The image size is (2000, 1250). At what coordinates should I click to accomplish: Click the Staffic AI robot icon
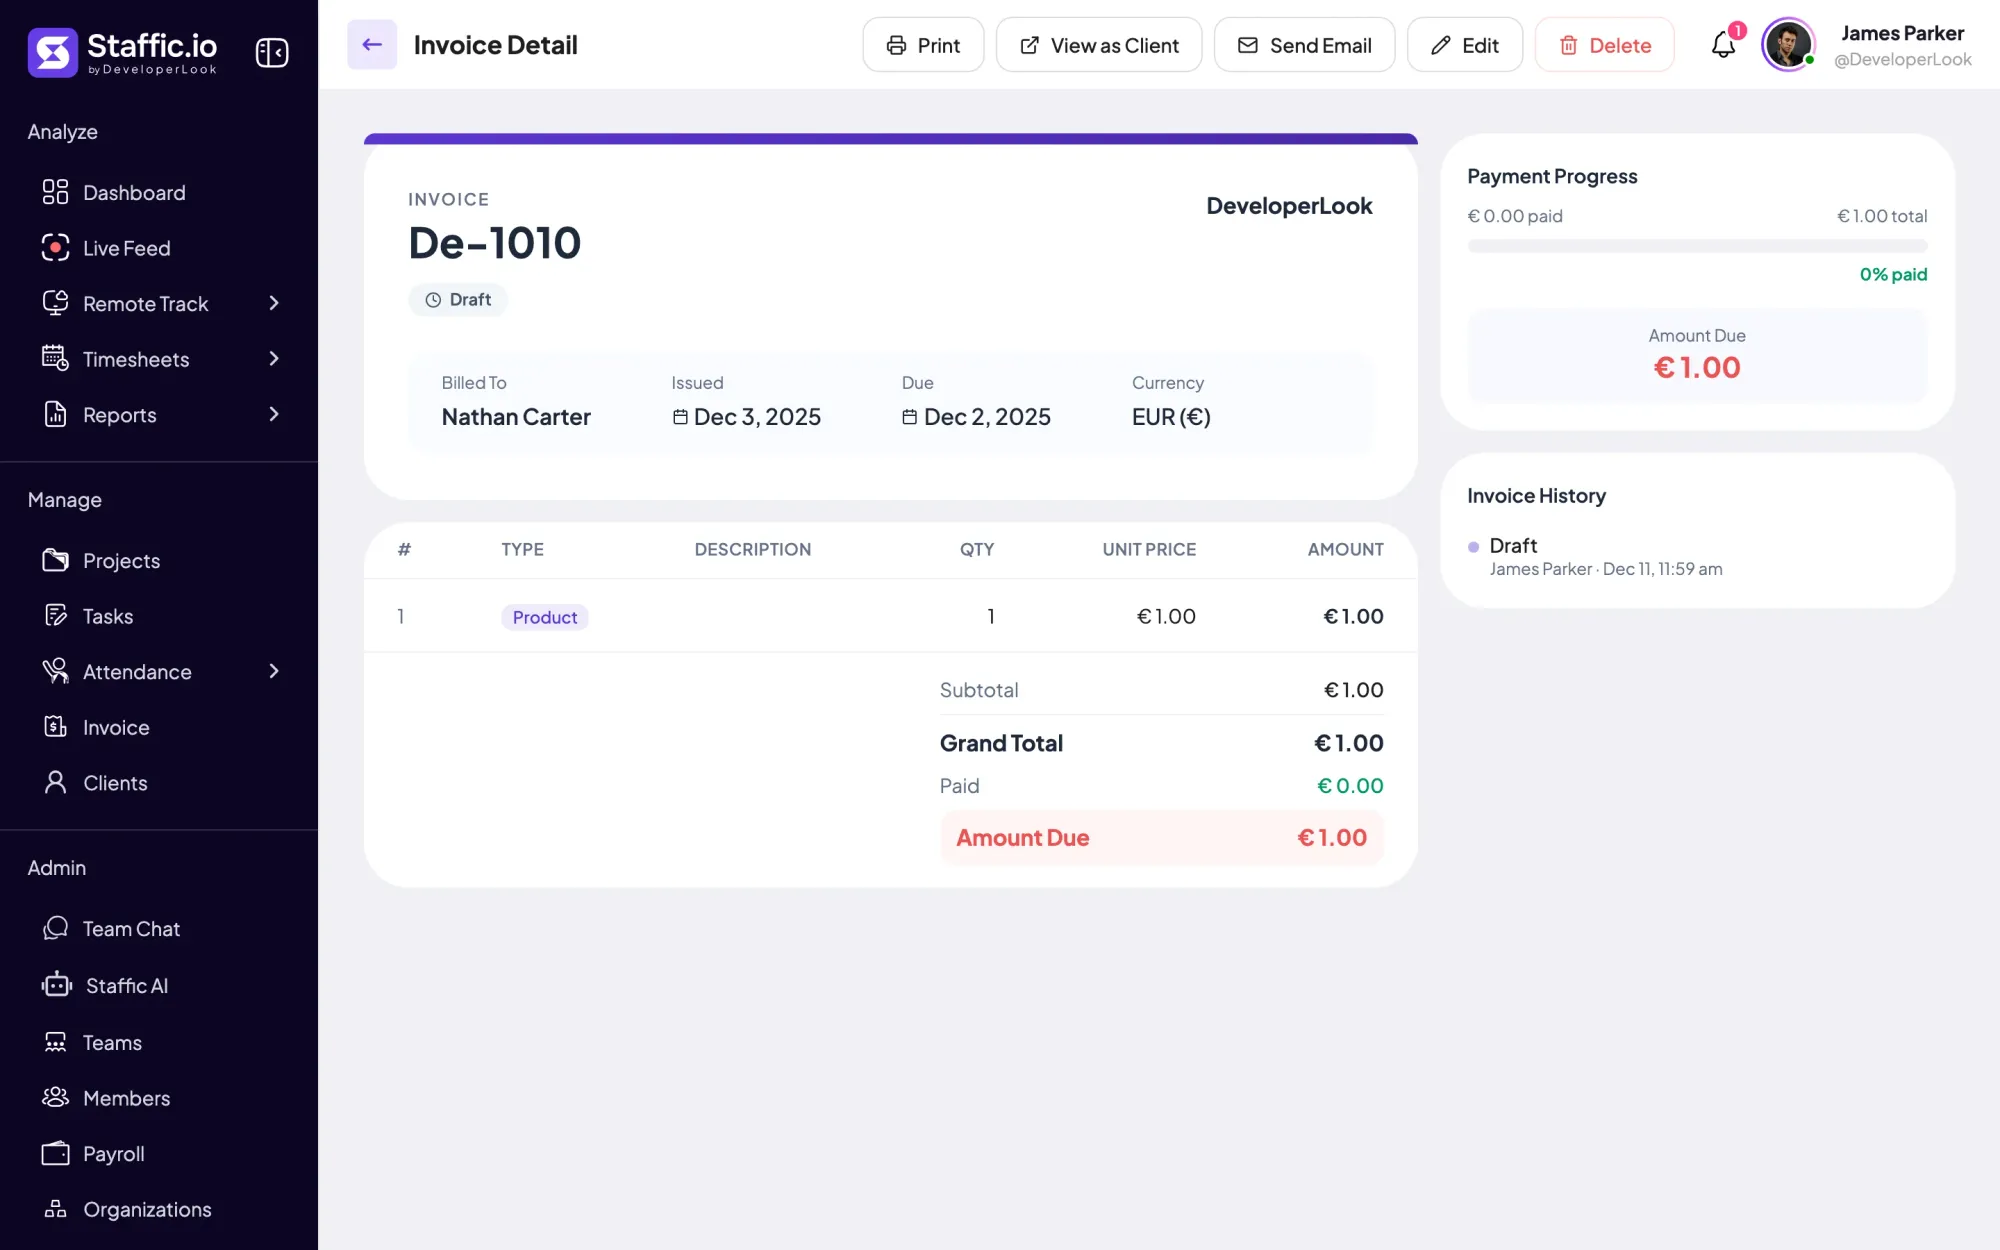[x=57, y=985]
